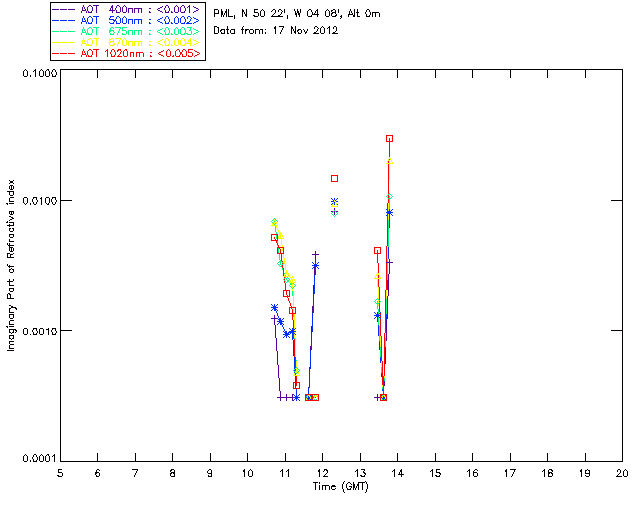Click the x-axis tick label 7
640x512 pixels.
pos(135,473)
